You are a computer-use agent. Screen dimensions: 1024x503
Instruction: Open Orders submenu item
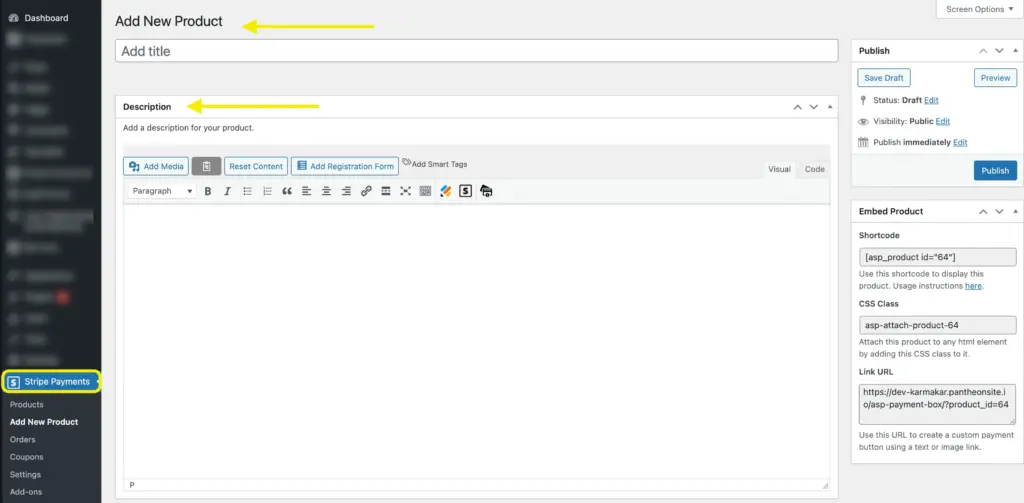23,440
